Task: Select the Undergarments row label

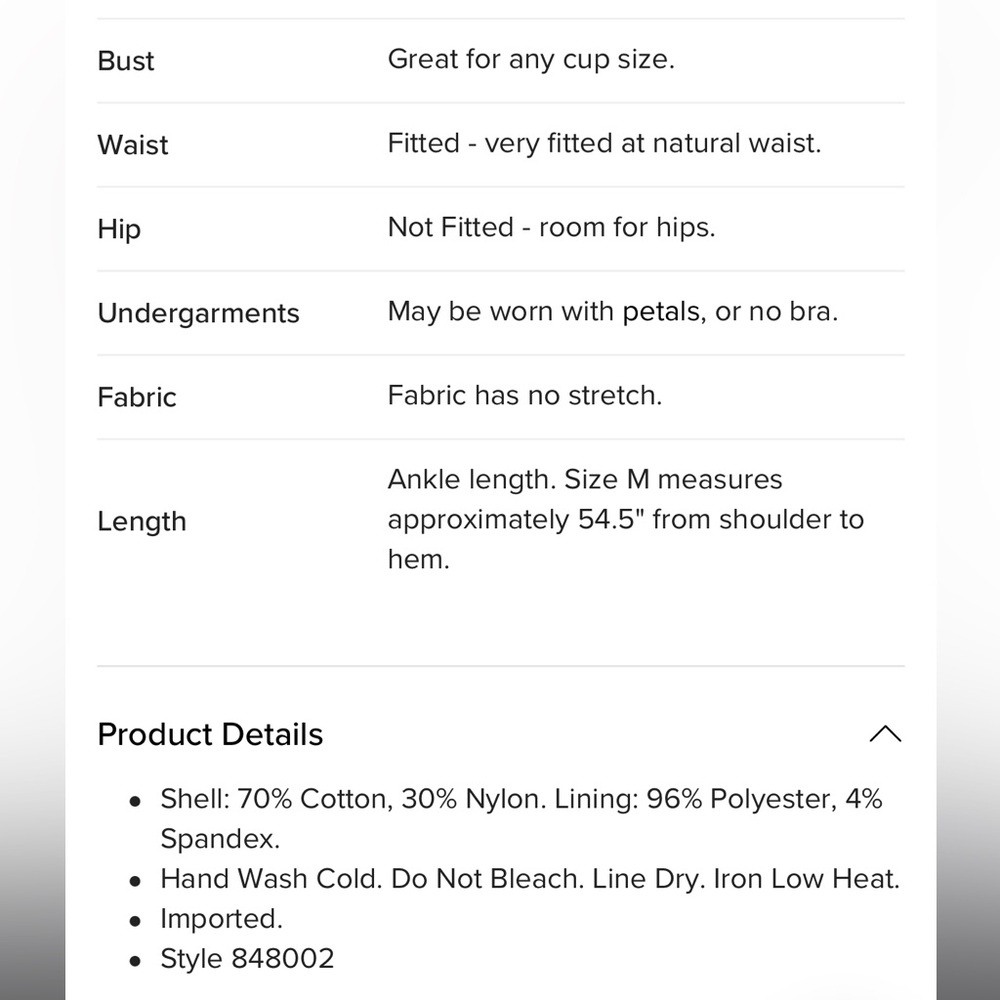Action: [x=198, y=313]
